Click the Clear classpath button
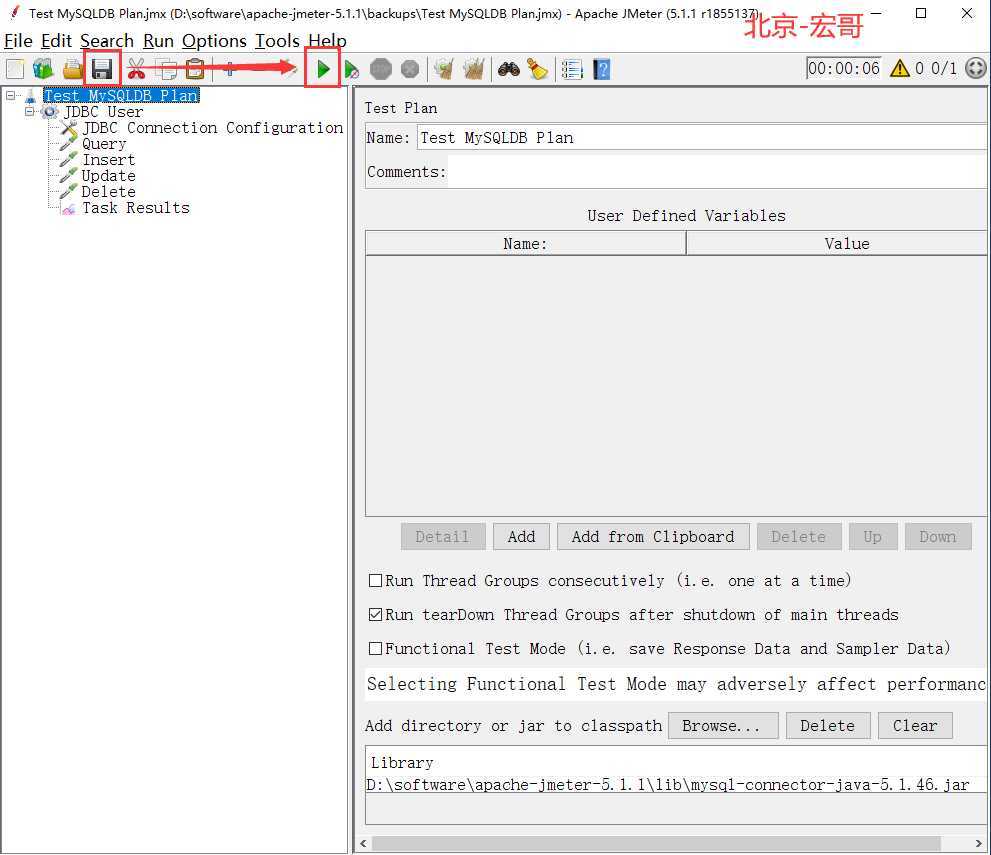This screenshot has height=855, width=991. (915, 726)
